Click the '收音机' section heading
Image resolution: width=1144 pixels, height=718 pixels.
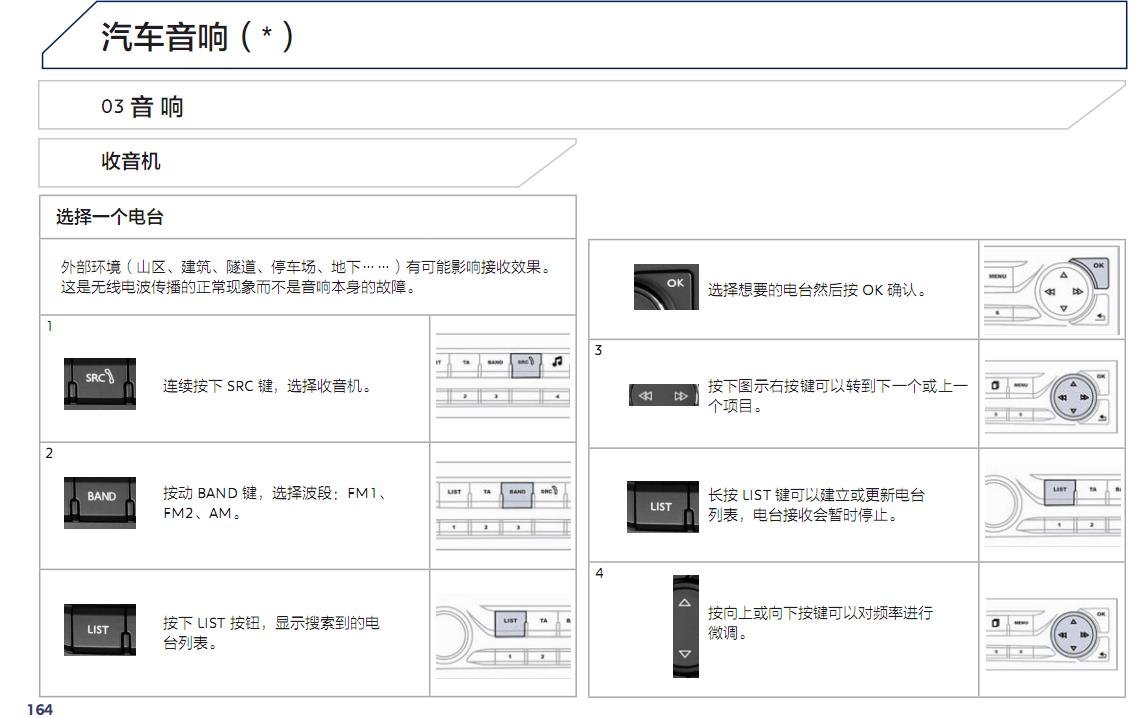click(131, 162)
